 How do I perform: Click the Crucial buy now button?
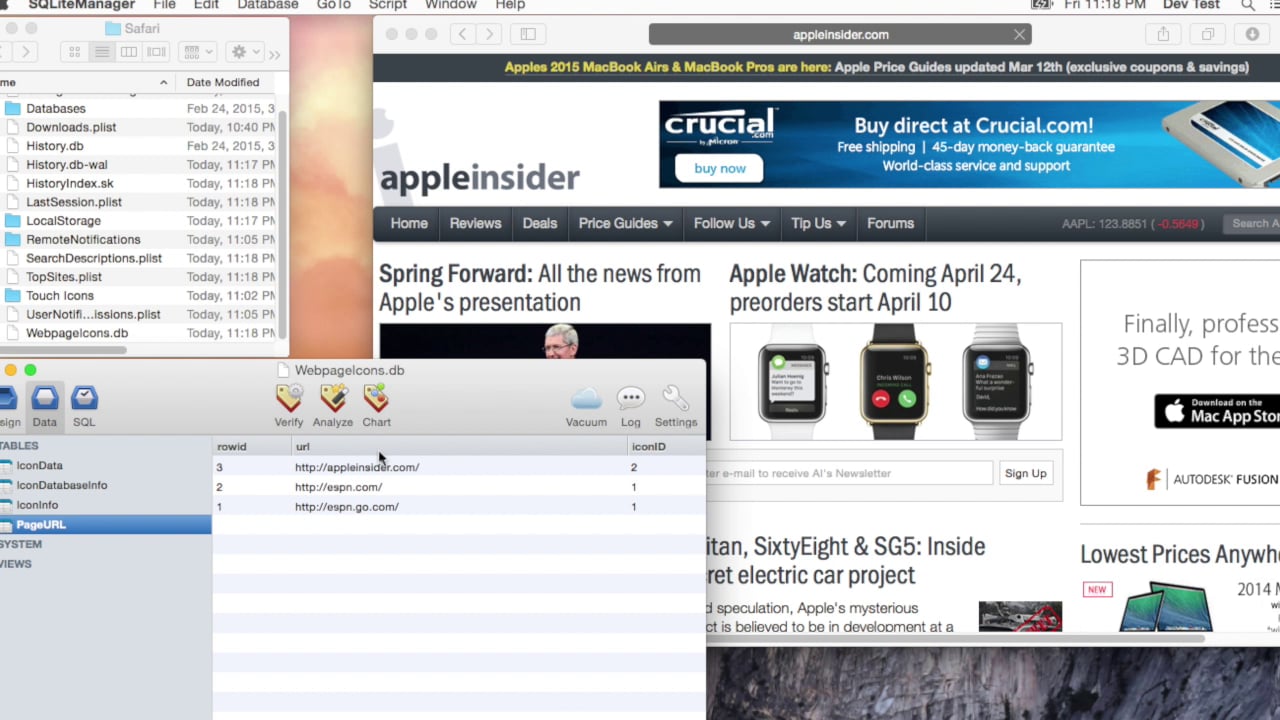coord(720,168)
